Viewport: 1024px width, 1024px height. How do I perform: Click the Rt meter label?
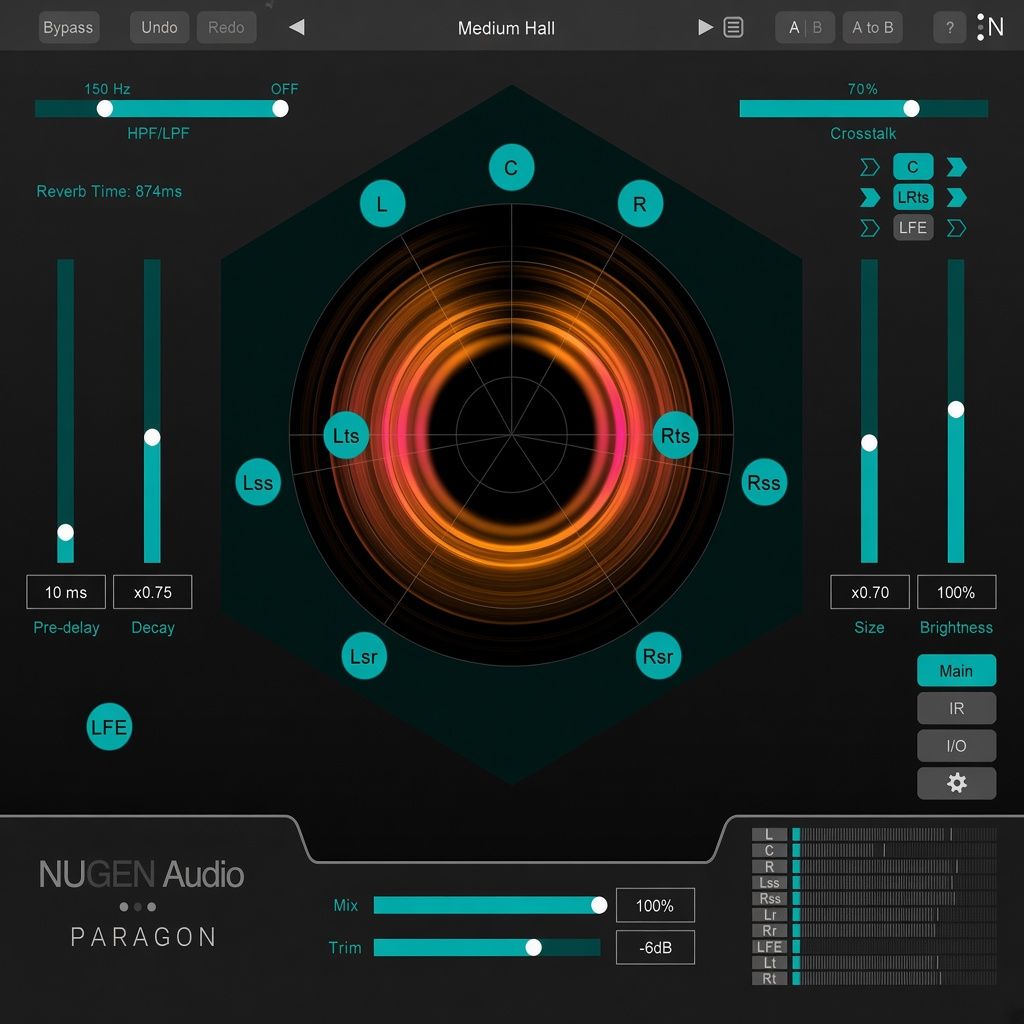click(769, 978)
